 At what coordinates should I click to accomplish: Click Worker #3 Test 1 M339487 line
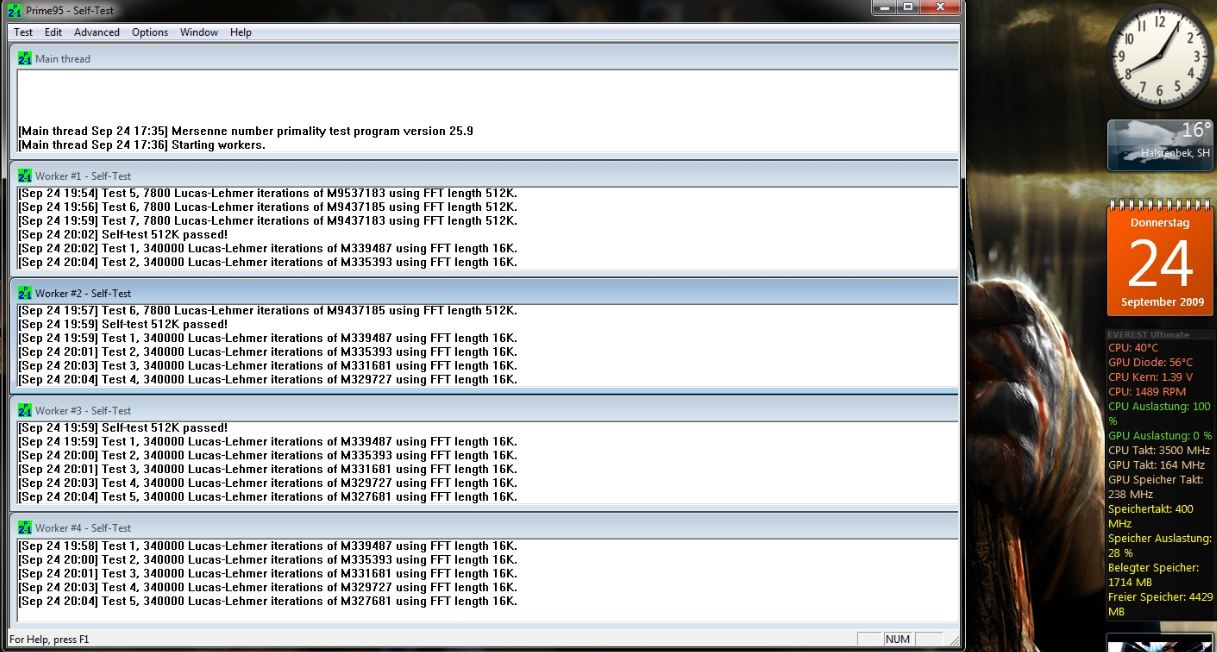268,441
